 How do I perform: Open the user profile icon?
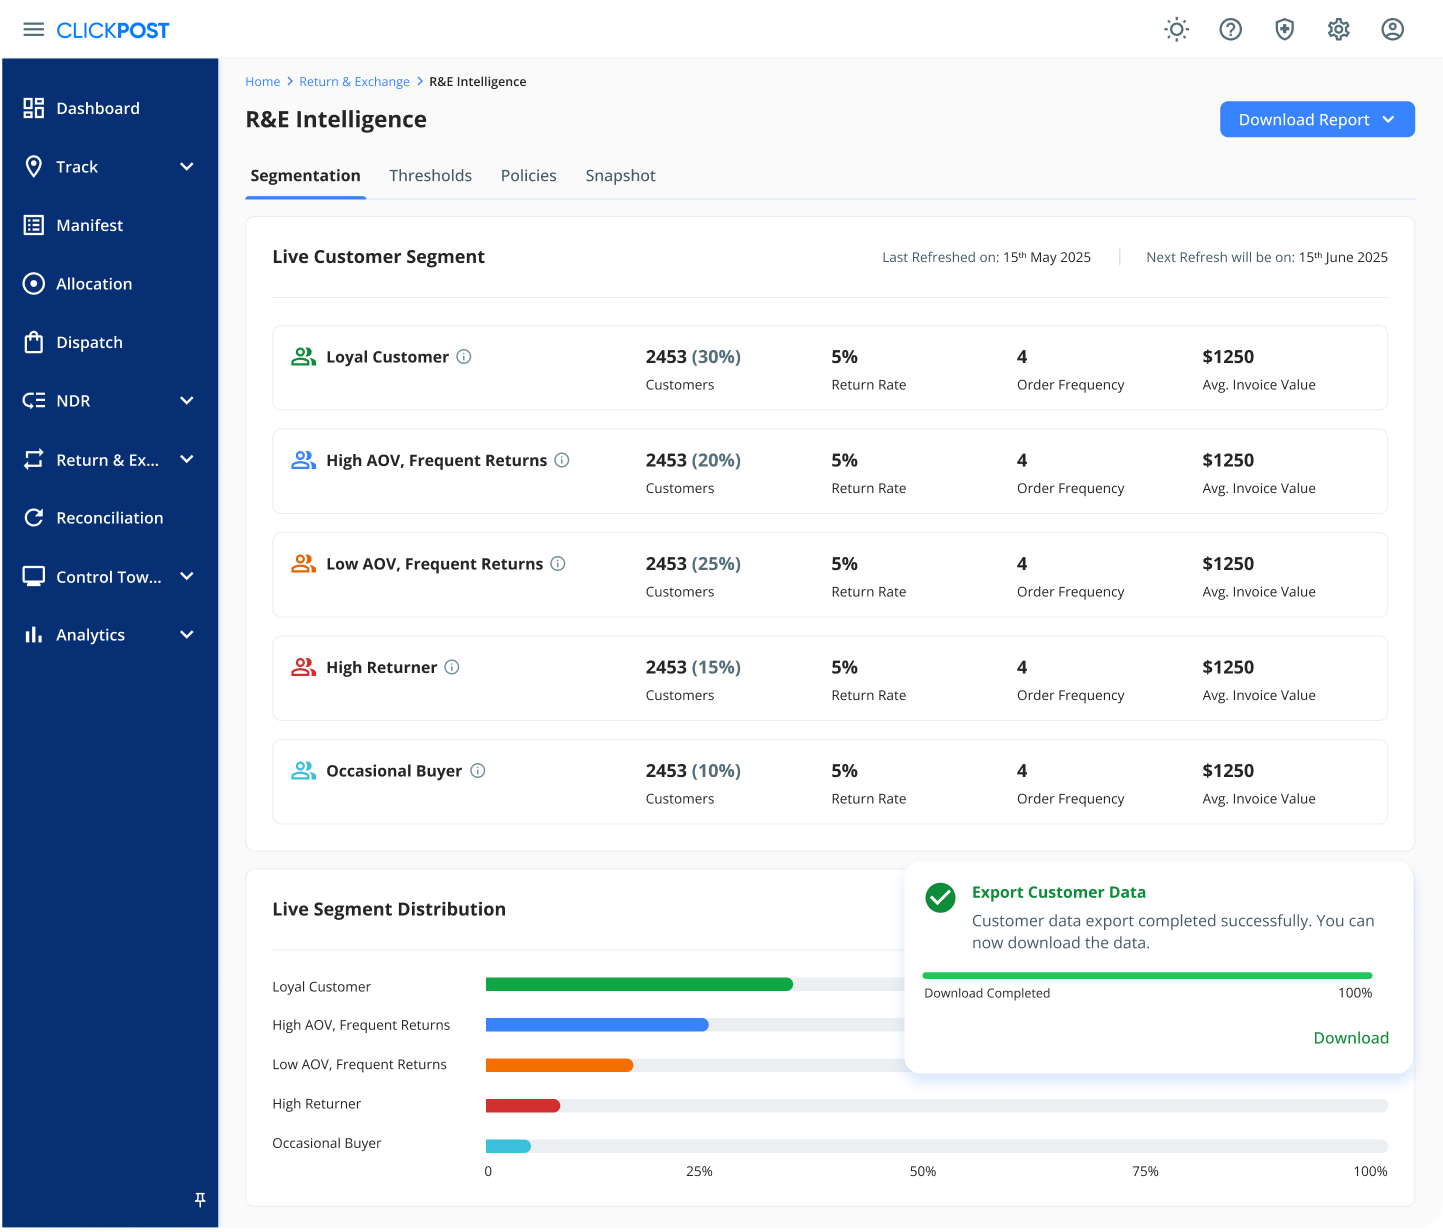point(1392,29)
